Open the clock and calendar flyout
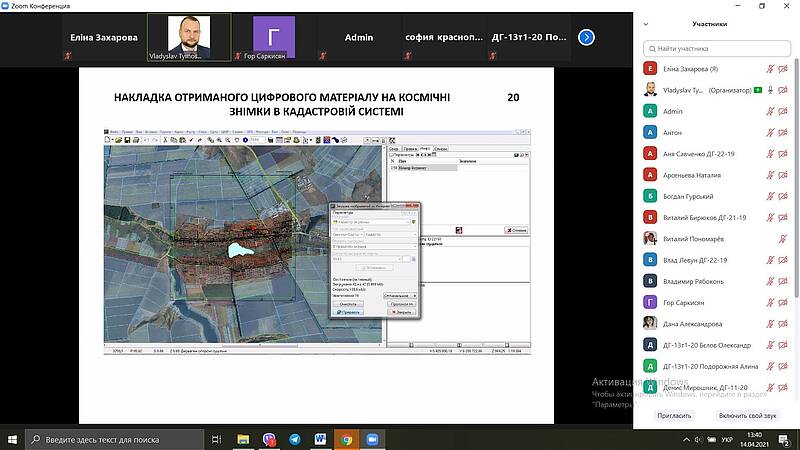This screenshot has height=450, width=800. tap(754, 439)
